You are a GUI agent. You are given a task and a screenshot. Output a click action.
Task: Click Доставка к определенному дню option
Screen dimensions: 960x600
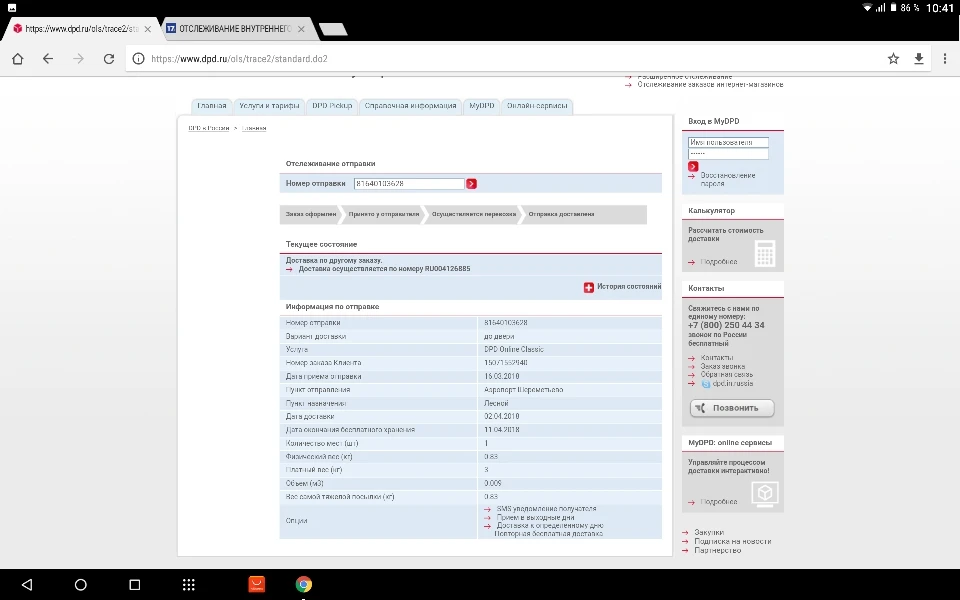pyautogui.click(x=550, y=525)
